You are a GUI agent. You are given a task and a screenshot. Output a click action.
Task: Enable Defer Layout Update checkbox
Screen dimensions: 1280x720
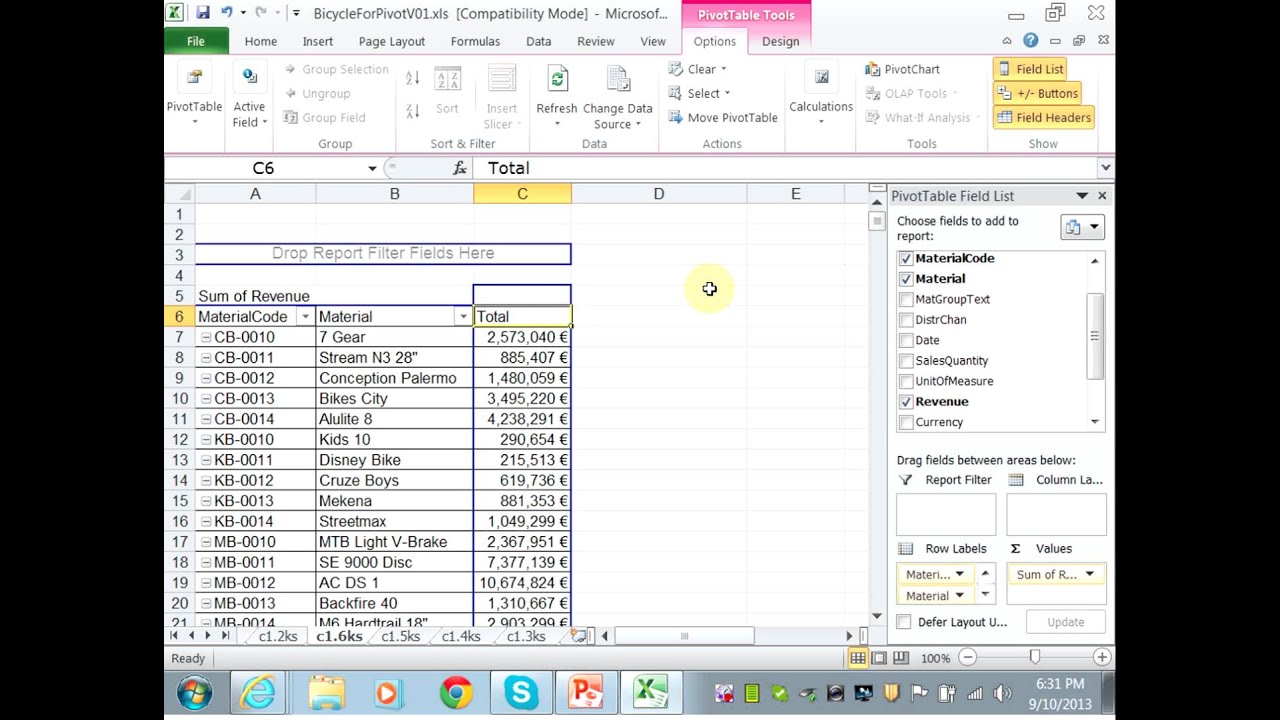(904, 622)
